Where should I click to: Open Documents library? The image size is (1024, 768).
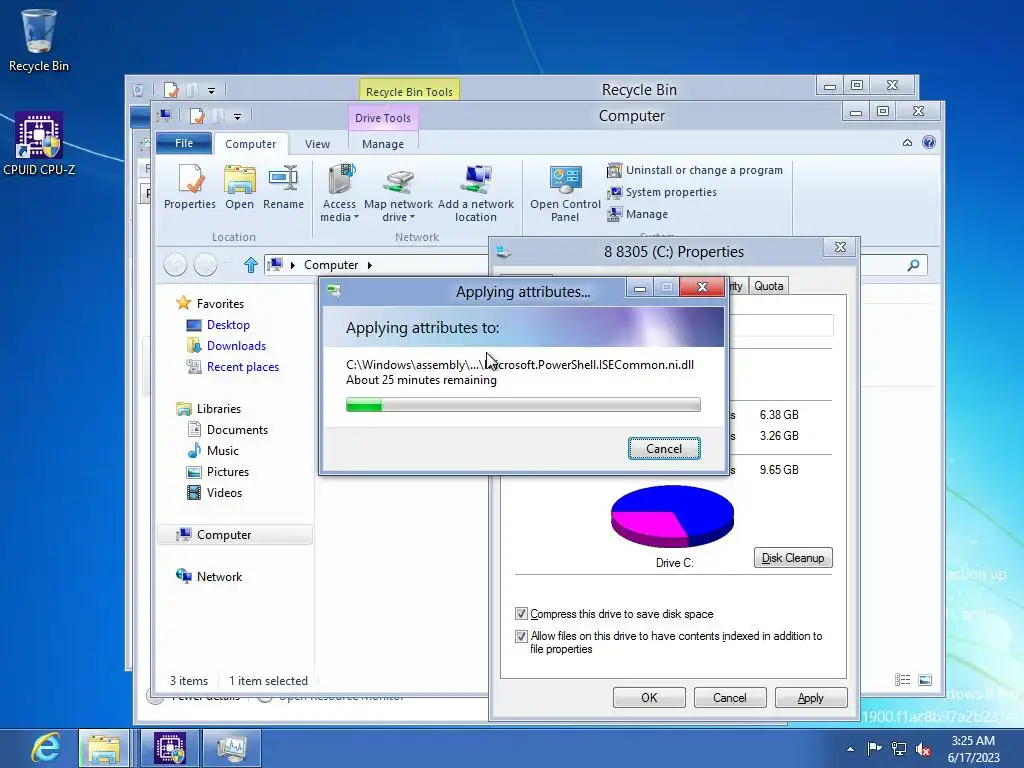coord(227,430)
